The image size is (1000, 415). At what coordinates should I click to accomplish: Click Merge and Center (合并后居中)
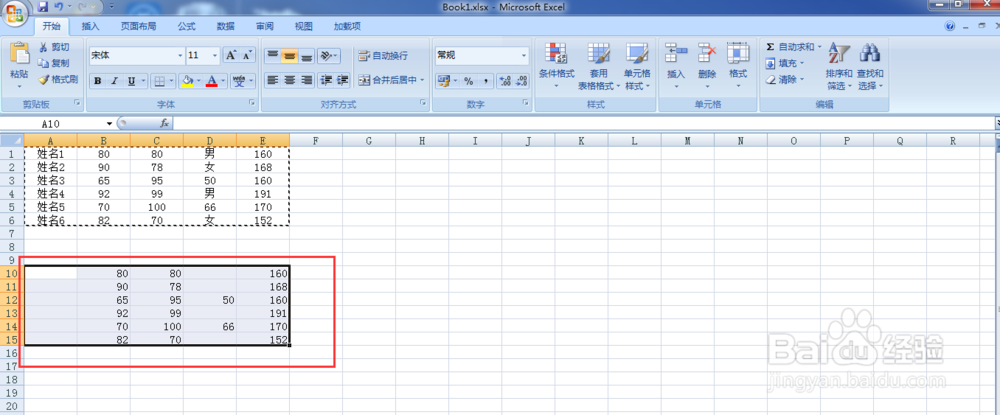point(387,80)
